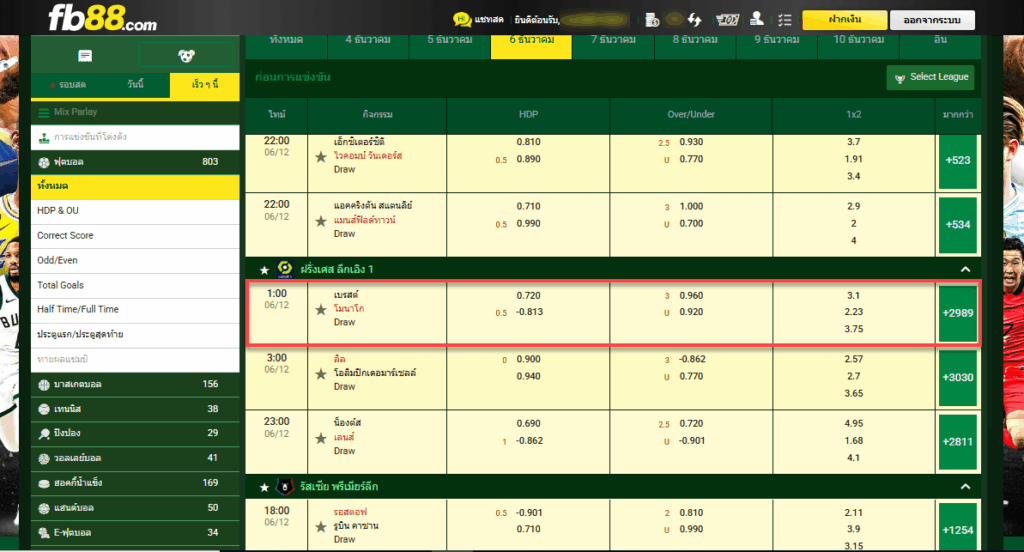Open the account statement coin document icon
The height and width of the screenshot is (552, 1024).
(x=652, y=20)
